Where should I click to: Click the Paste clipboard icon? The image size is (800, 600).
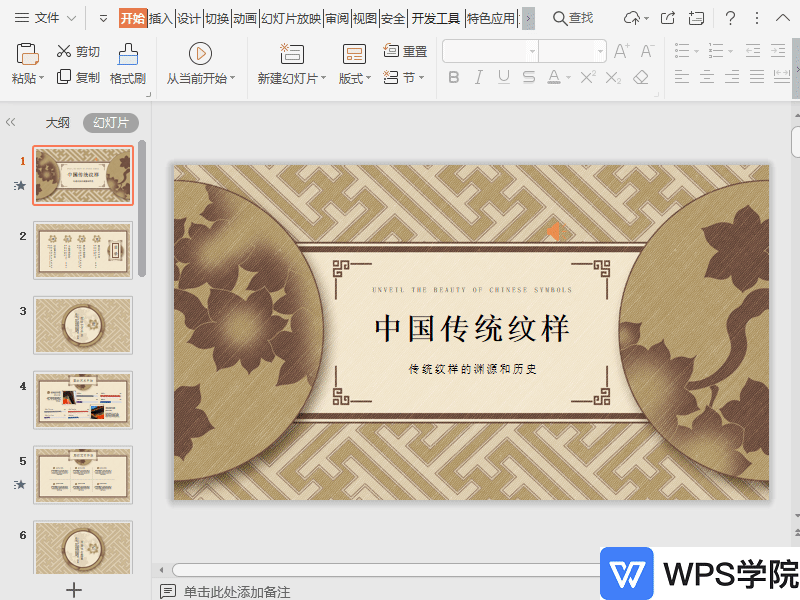(x=28, y=54)
